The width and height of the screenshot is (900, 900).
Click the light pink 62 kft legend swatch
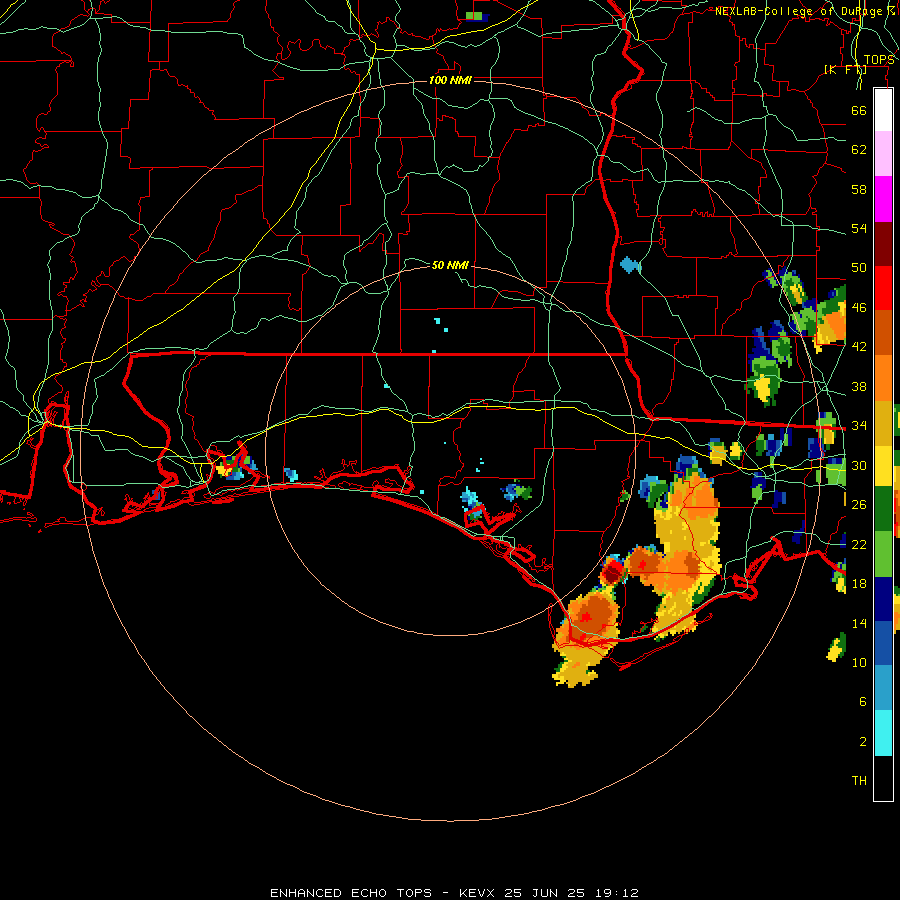[883, 154]
